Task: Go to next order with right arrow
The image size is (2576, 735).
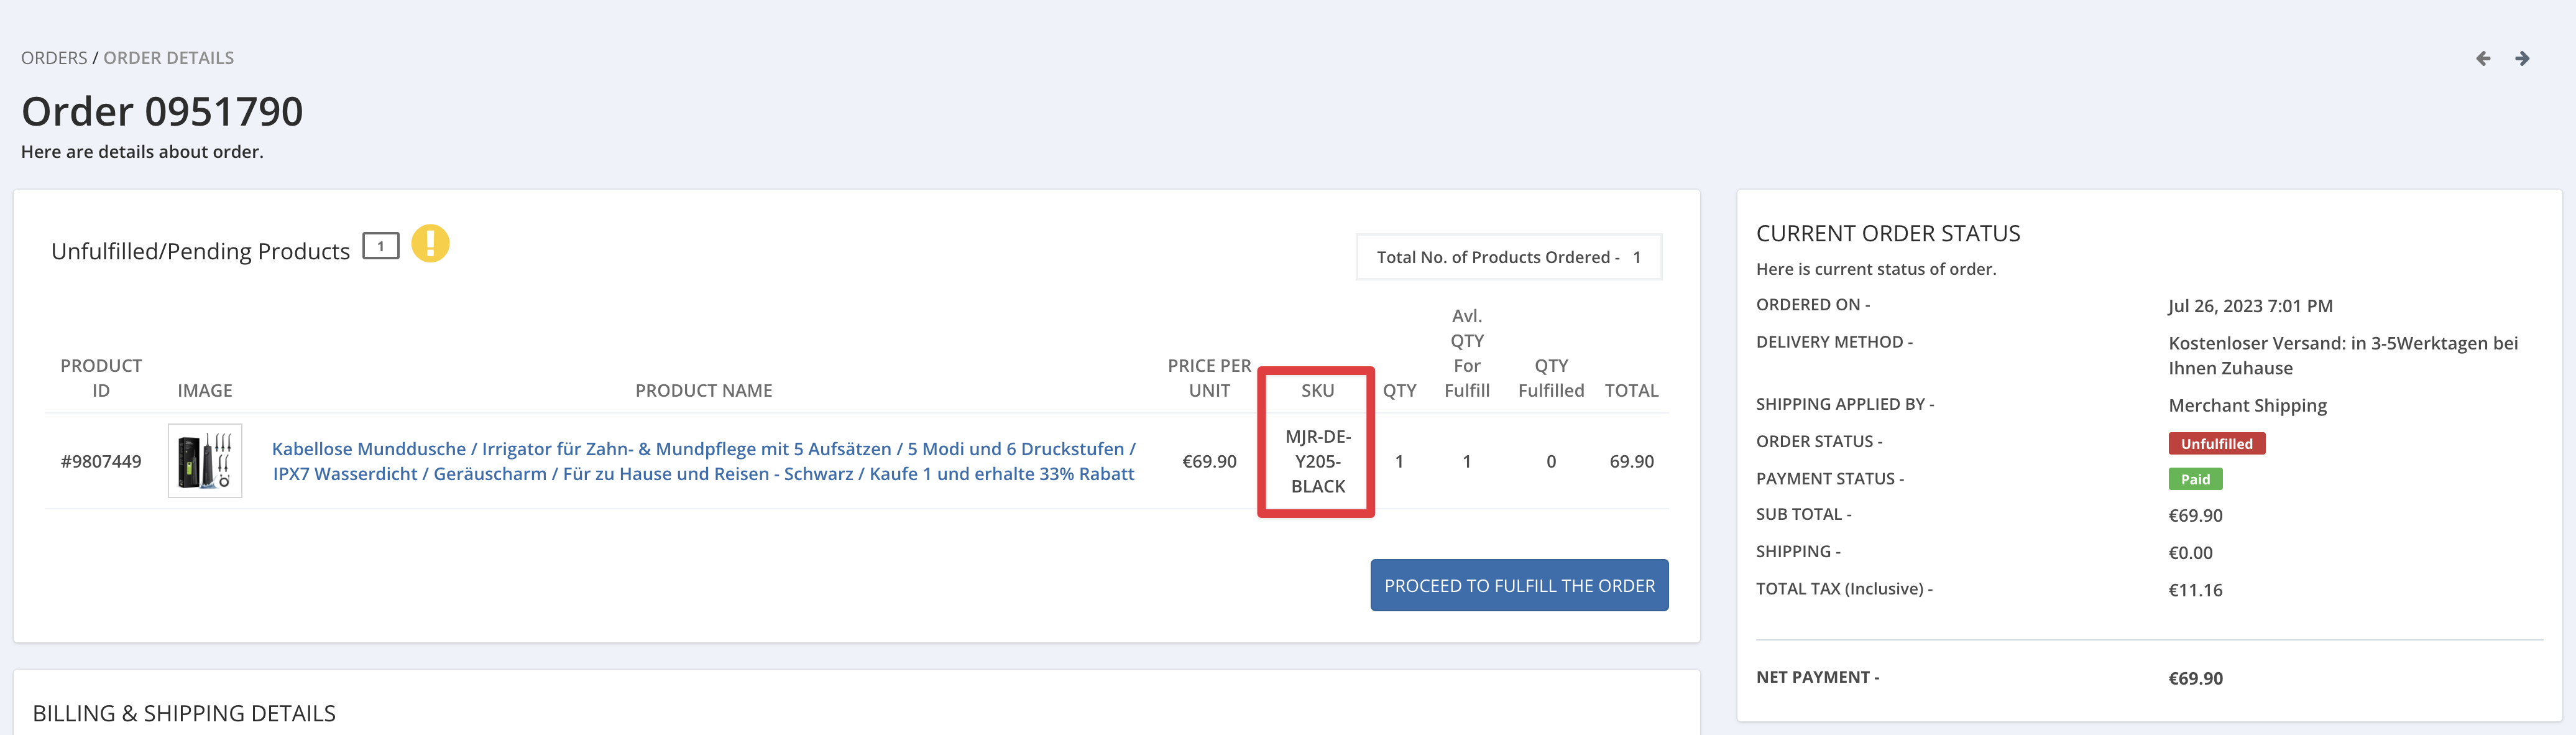Action: 2522,59
